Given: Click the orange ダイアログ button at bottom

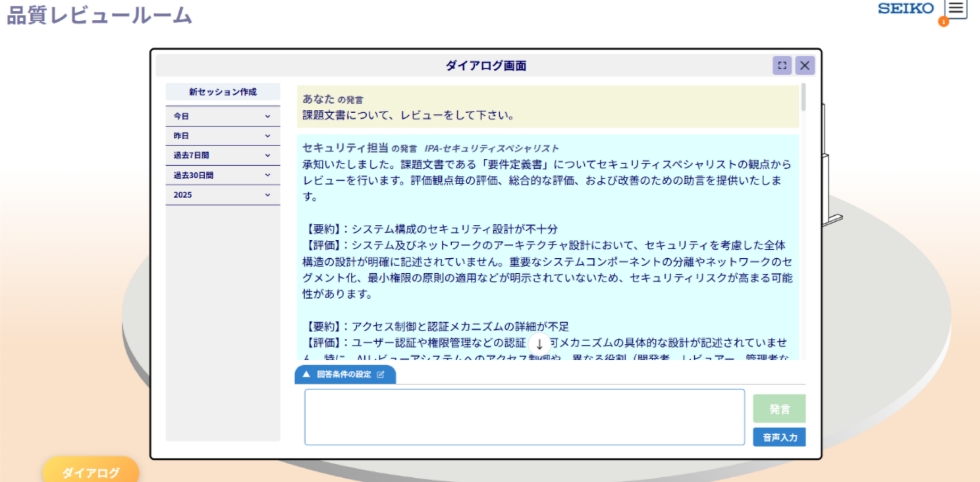Looking at the screenshot, I should pyautogui.click(x=91, y=472).
